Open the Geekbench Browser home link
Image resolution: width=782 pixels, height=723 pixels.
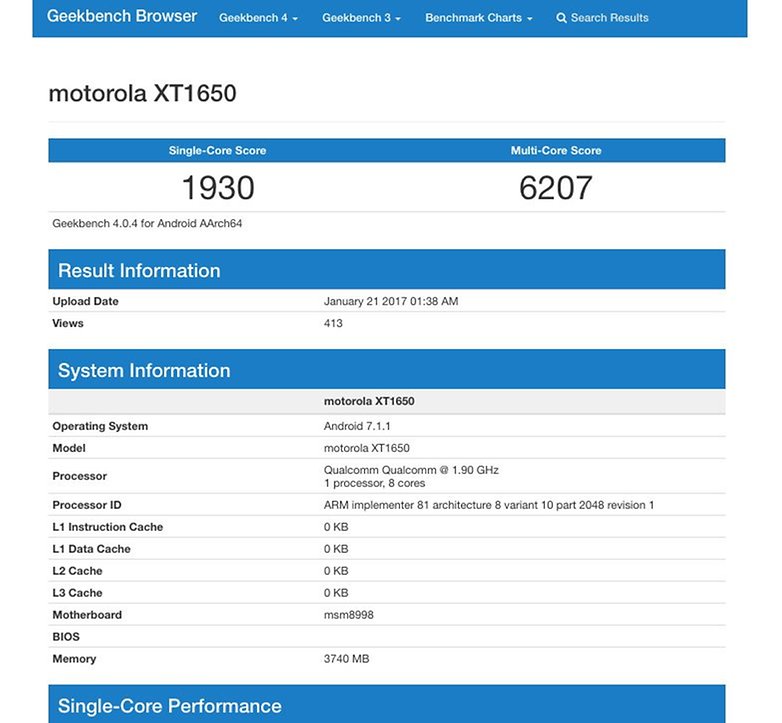122,16
